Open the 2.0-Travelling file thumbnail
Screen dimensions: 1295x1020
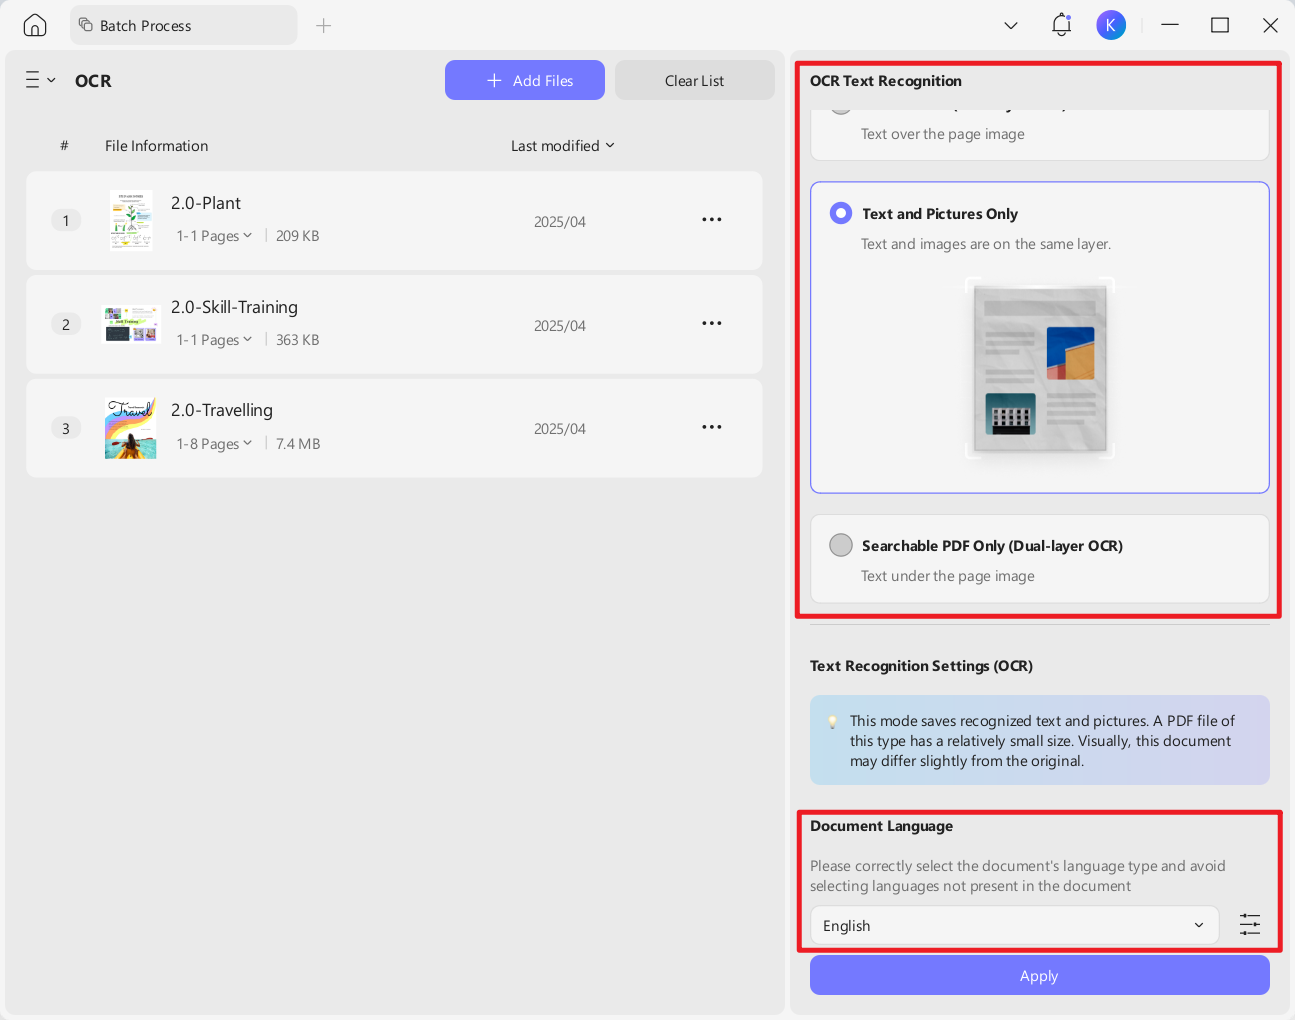(131, 428)
